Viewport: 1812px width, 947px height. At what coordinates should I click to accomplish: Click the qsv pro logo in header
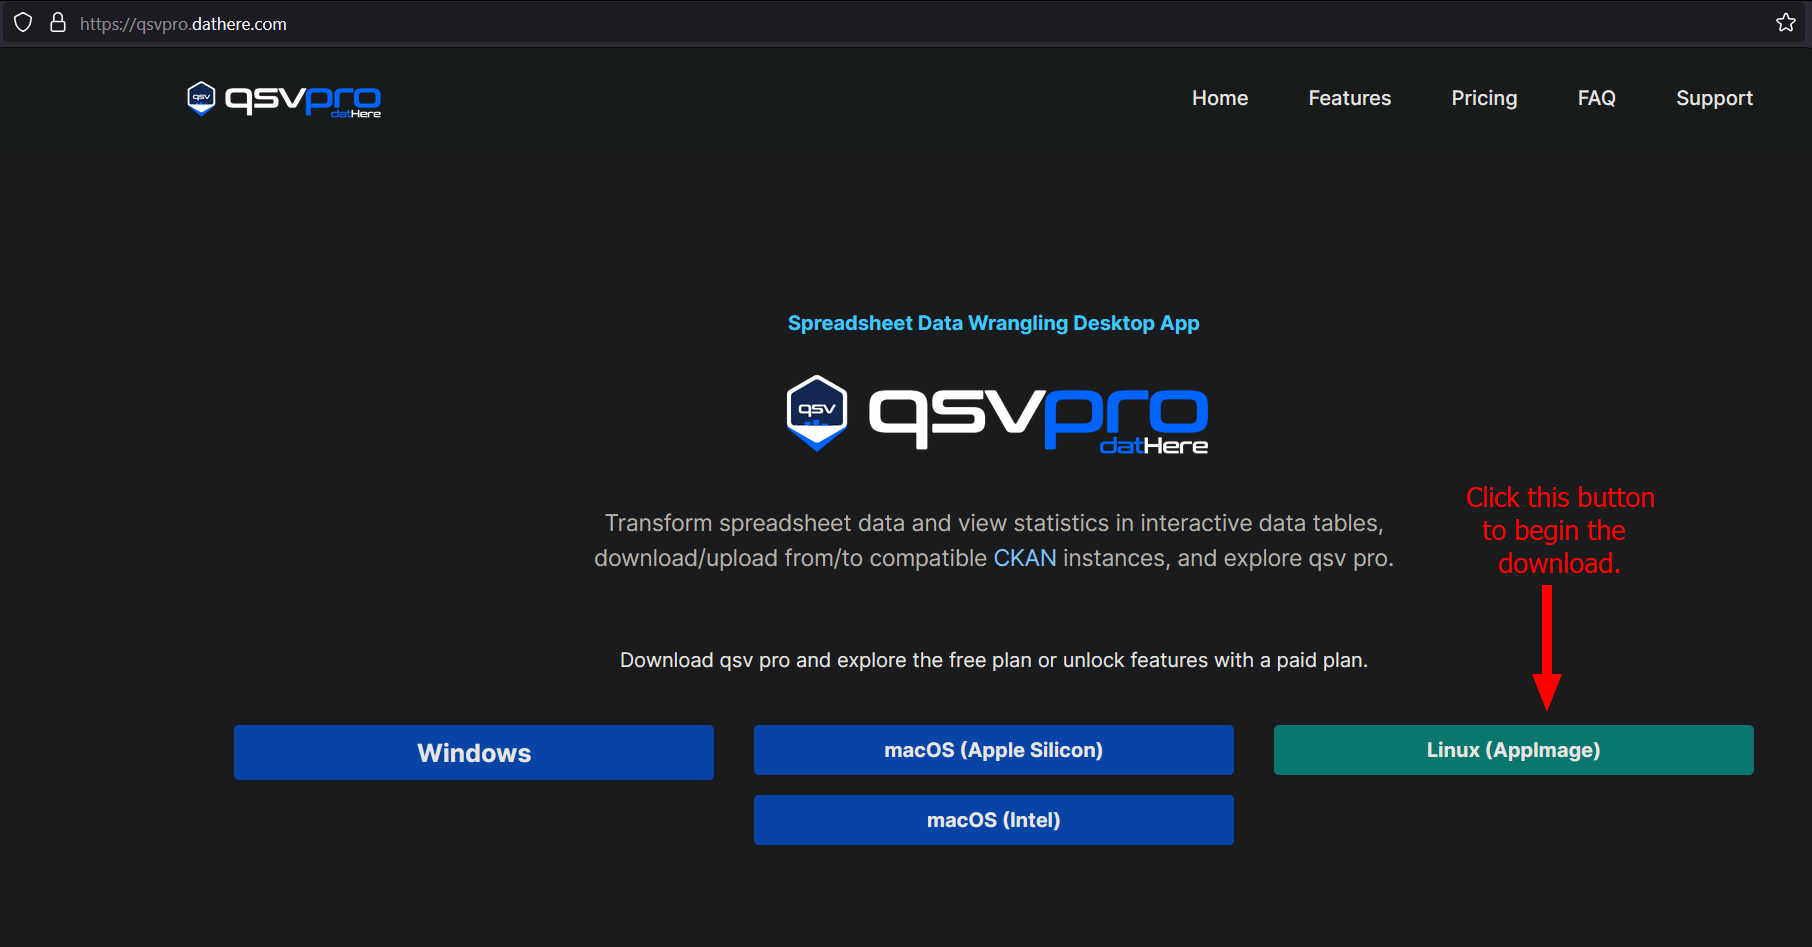pyautogui.click(x=284, y=99)
